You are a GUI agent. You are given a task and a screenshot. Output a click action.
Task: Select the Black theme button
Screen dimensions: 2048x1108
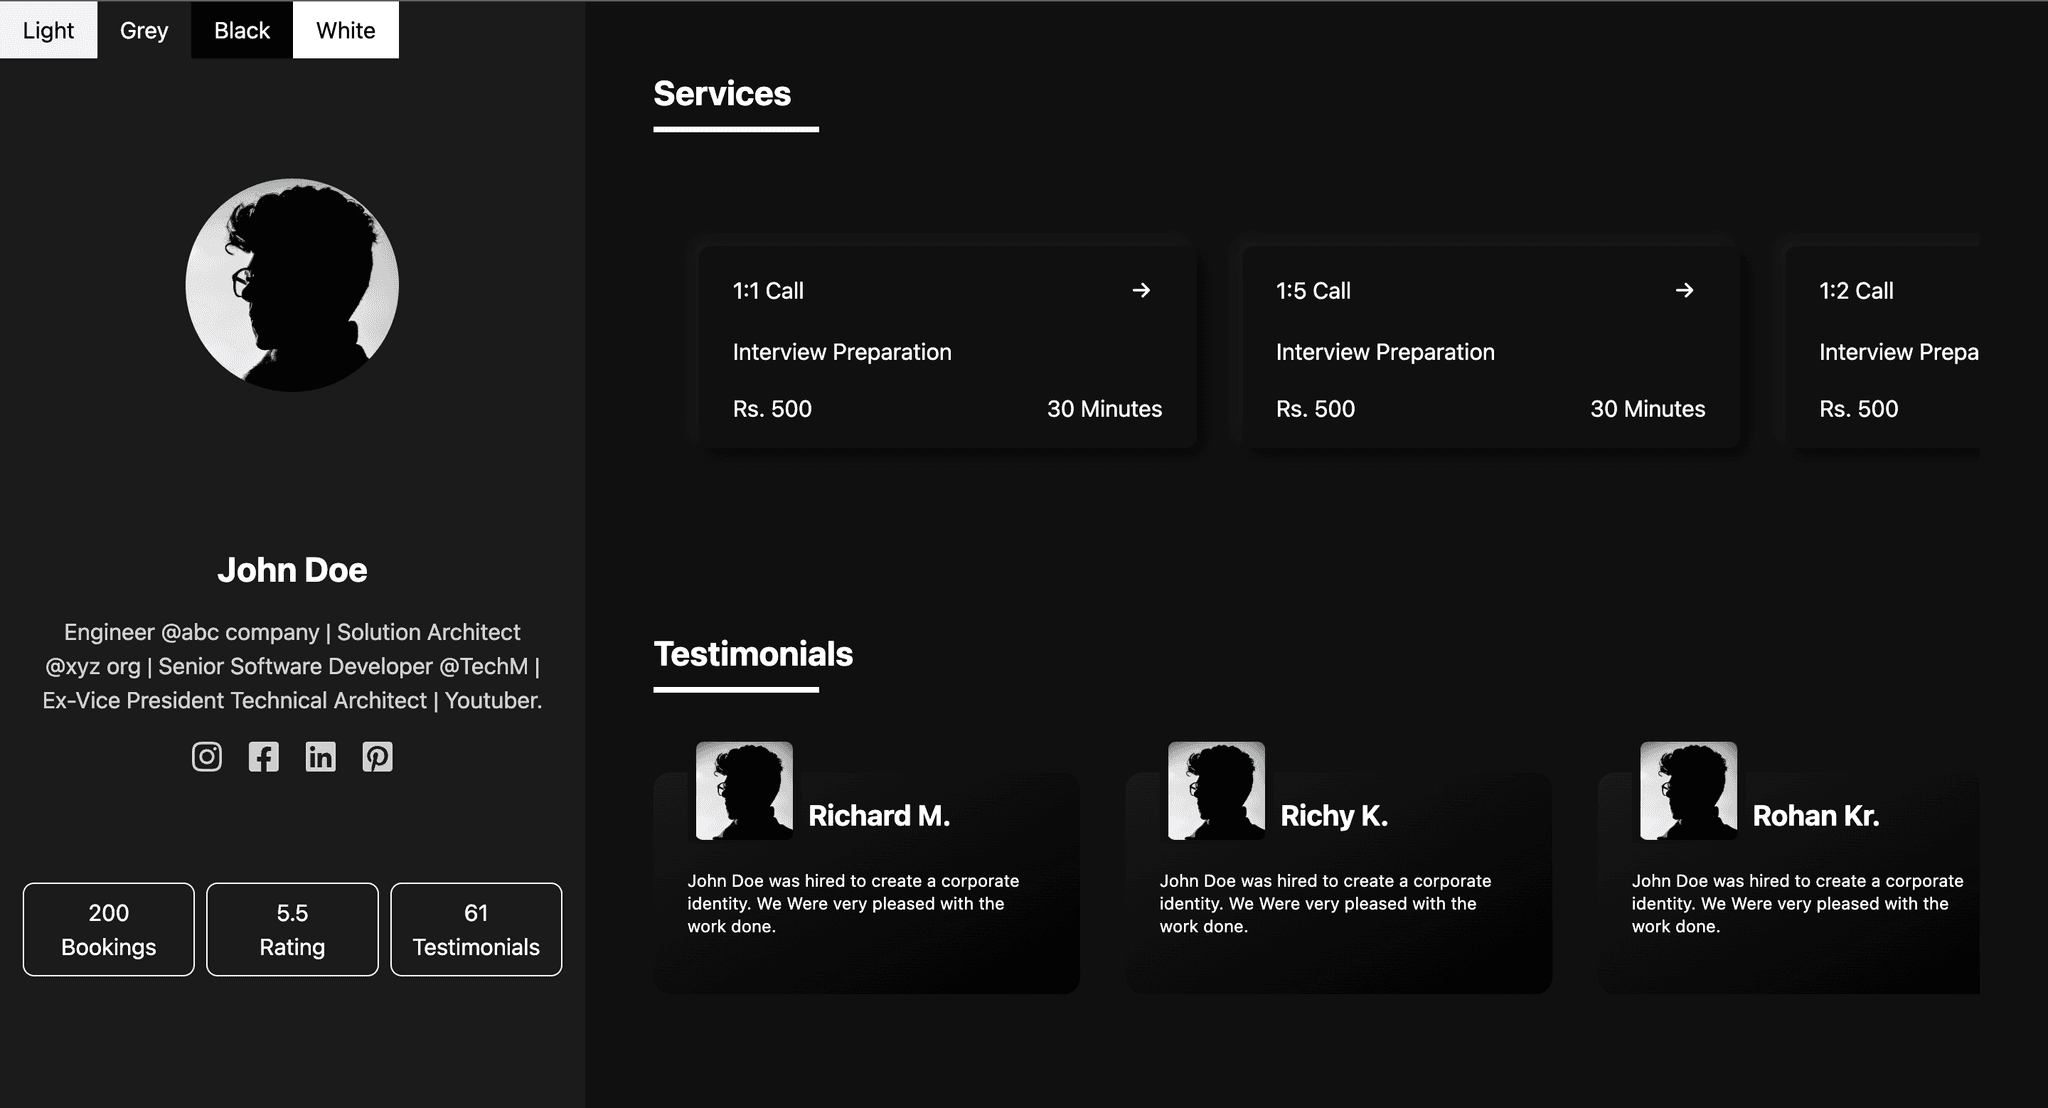[x=242, y=30]
